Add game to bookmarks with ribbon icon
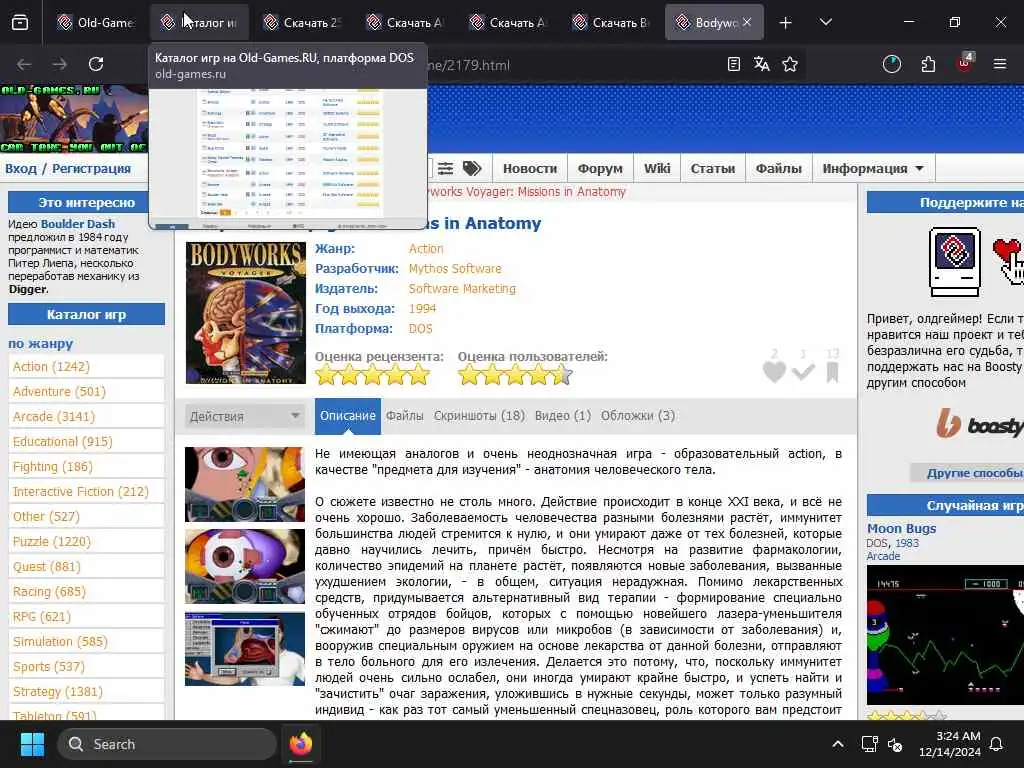 point(833,372)
